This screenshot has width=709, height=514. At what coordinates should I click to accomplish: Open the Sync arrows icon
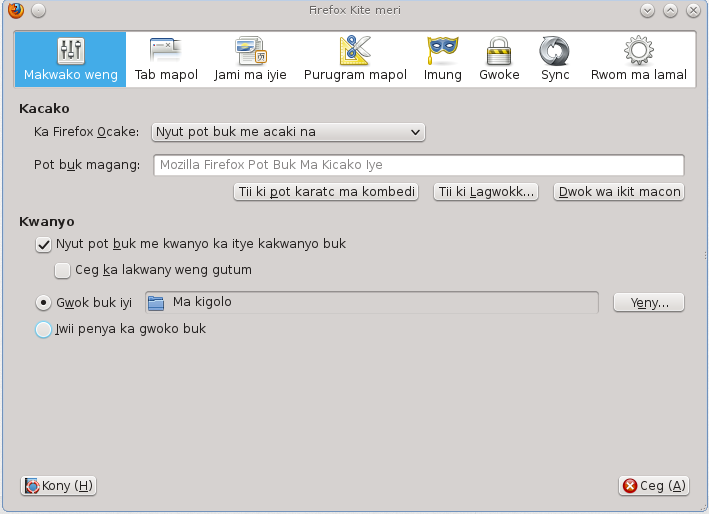(554, 51)
